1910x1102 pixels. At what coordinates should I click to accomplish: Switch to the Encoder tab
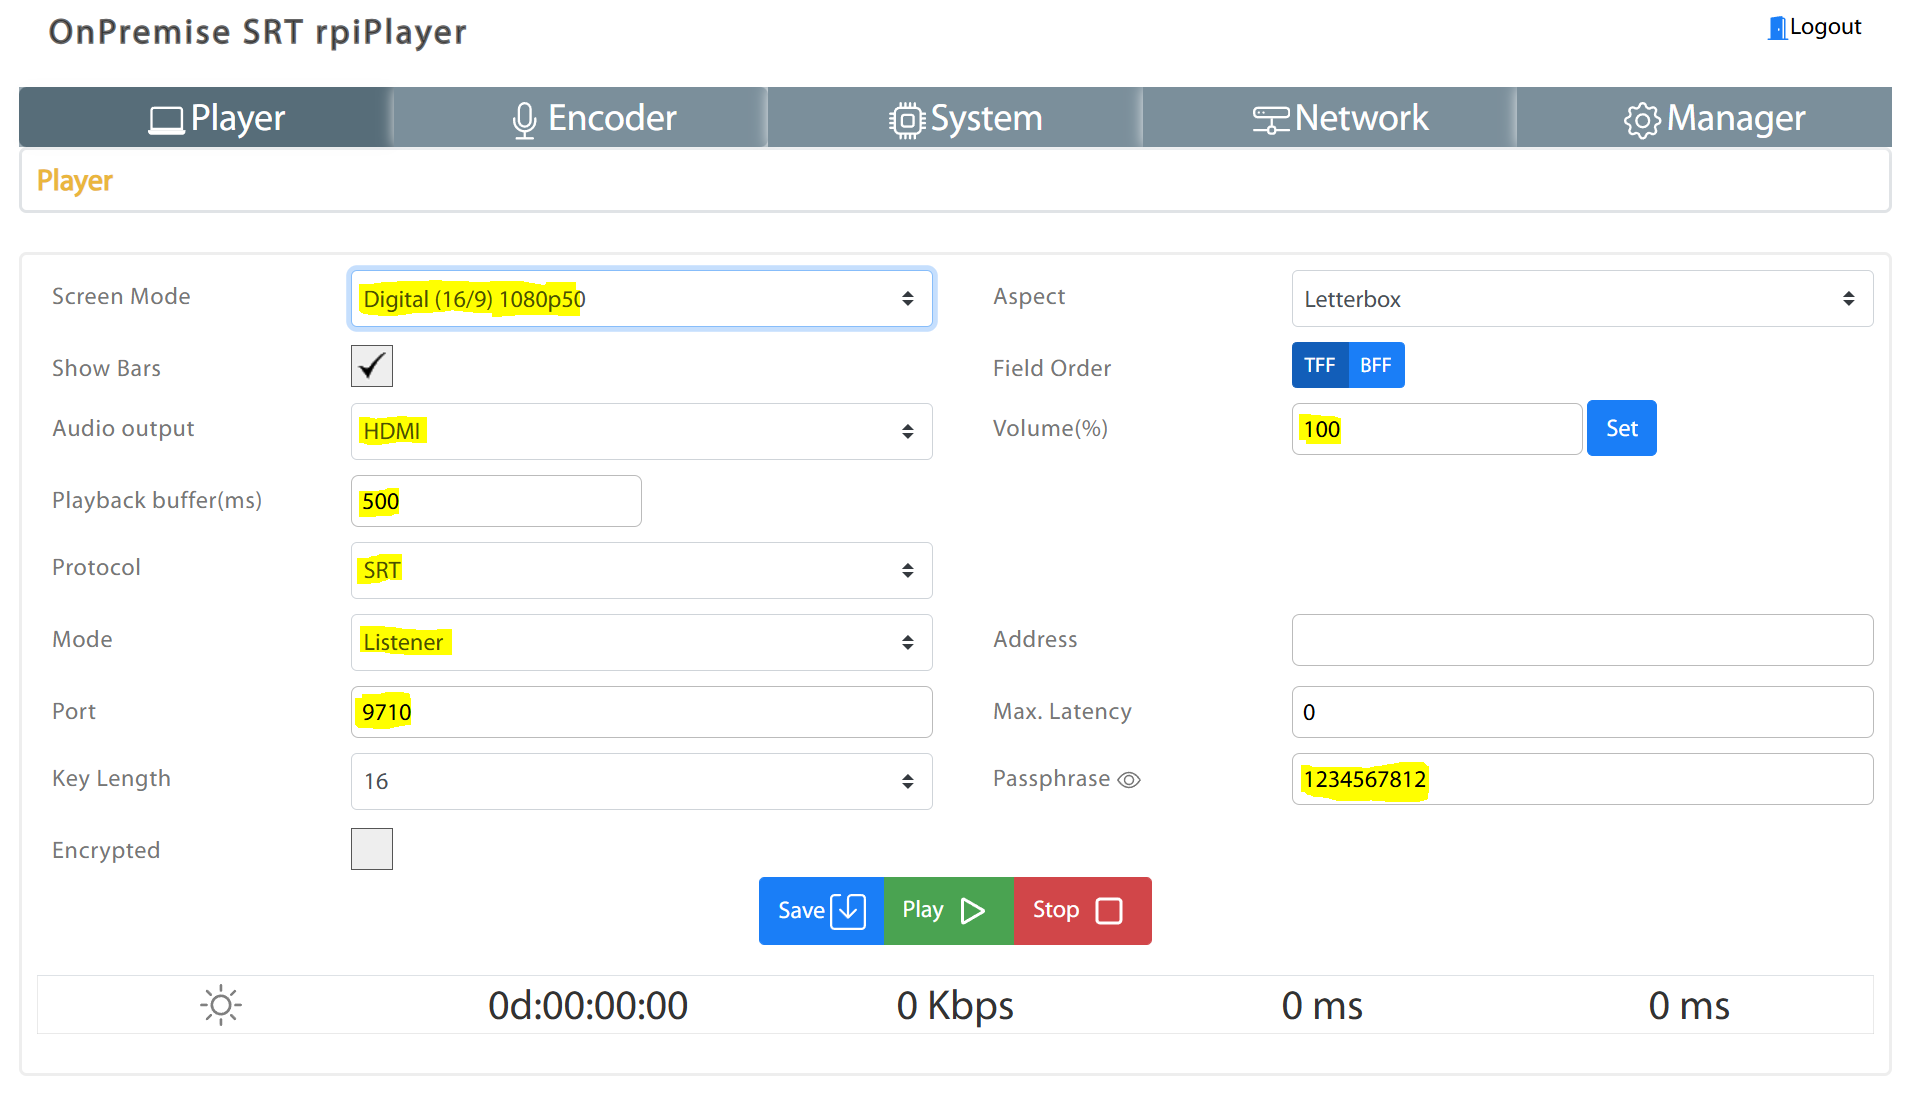tap(580, 118)
